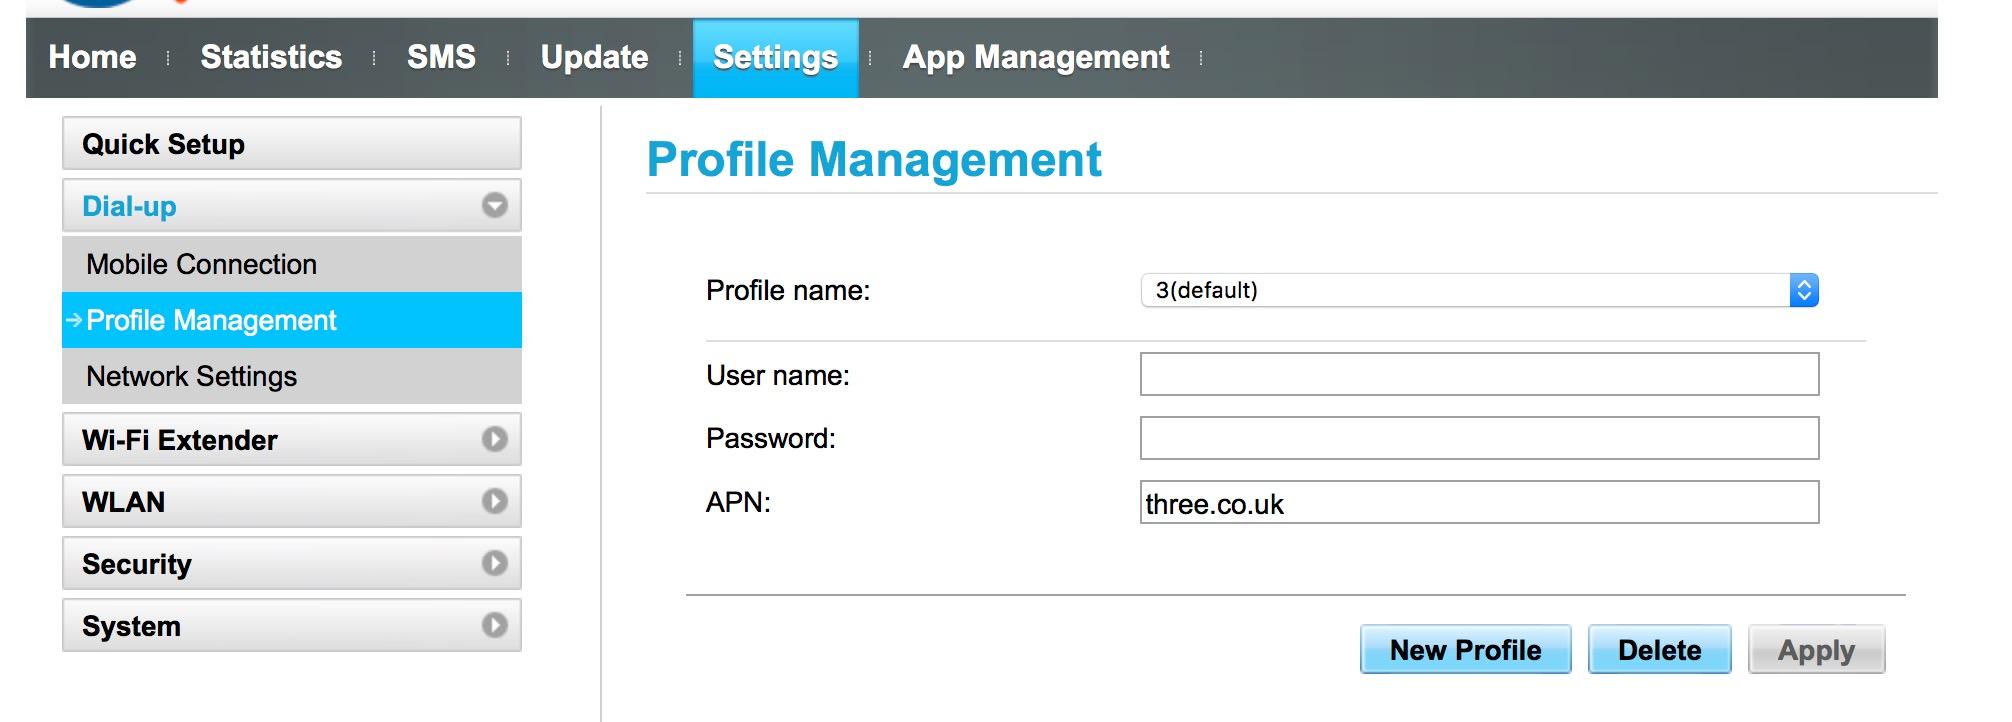Screen dimensions: 2012x722
Task: Expand the Wi-Fi Extender arrow icon
Action: coord(494,439)
